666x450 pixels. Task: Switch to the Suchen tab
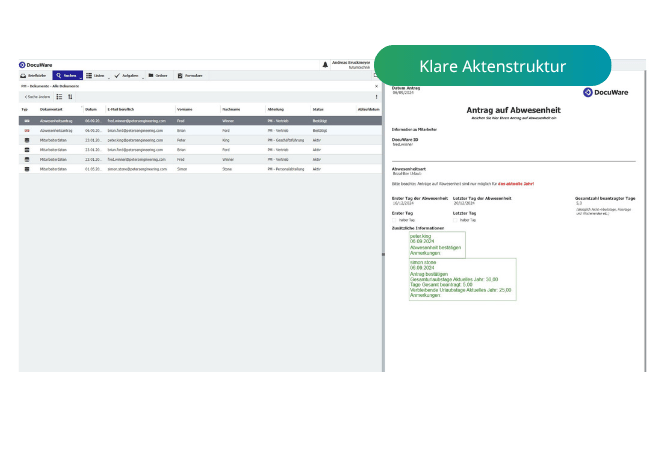click(66, 76)
